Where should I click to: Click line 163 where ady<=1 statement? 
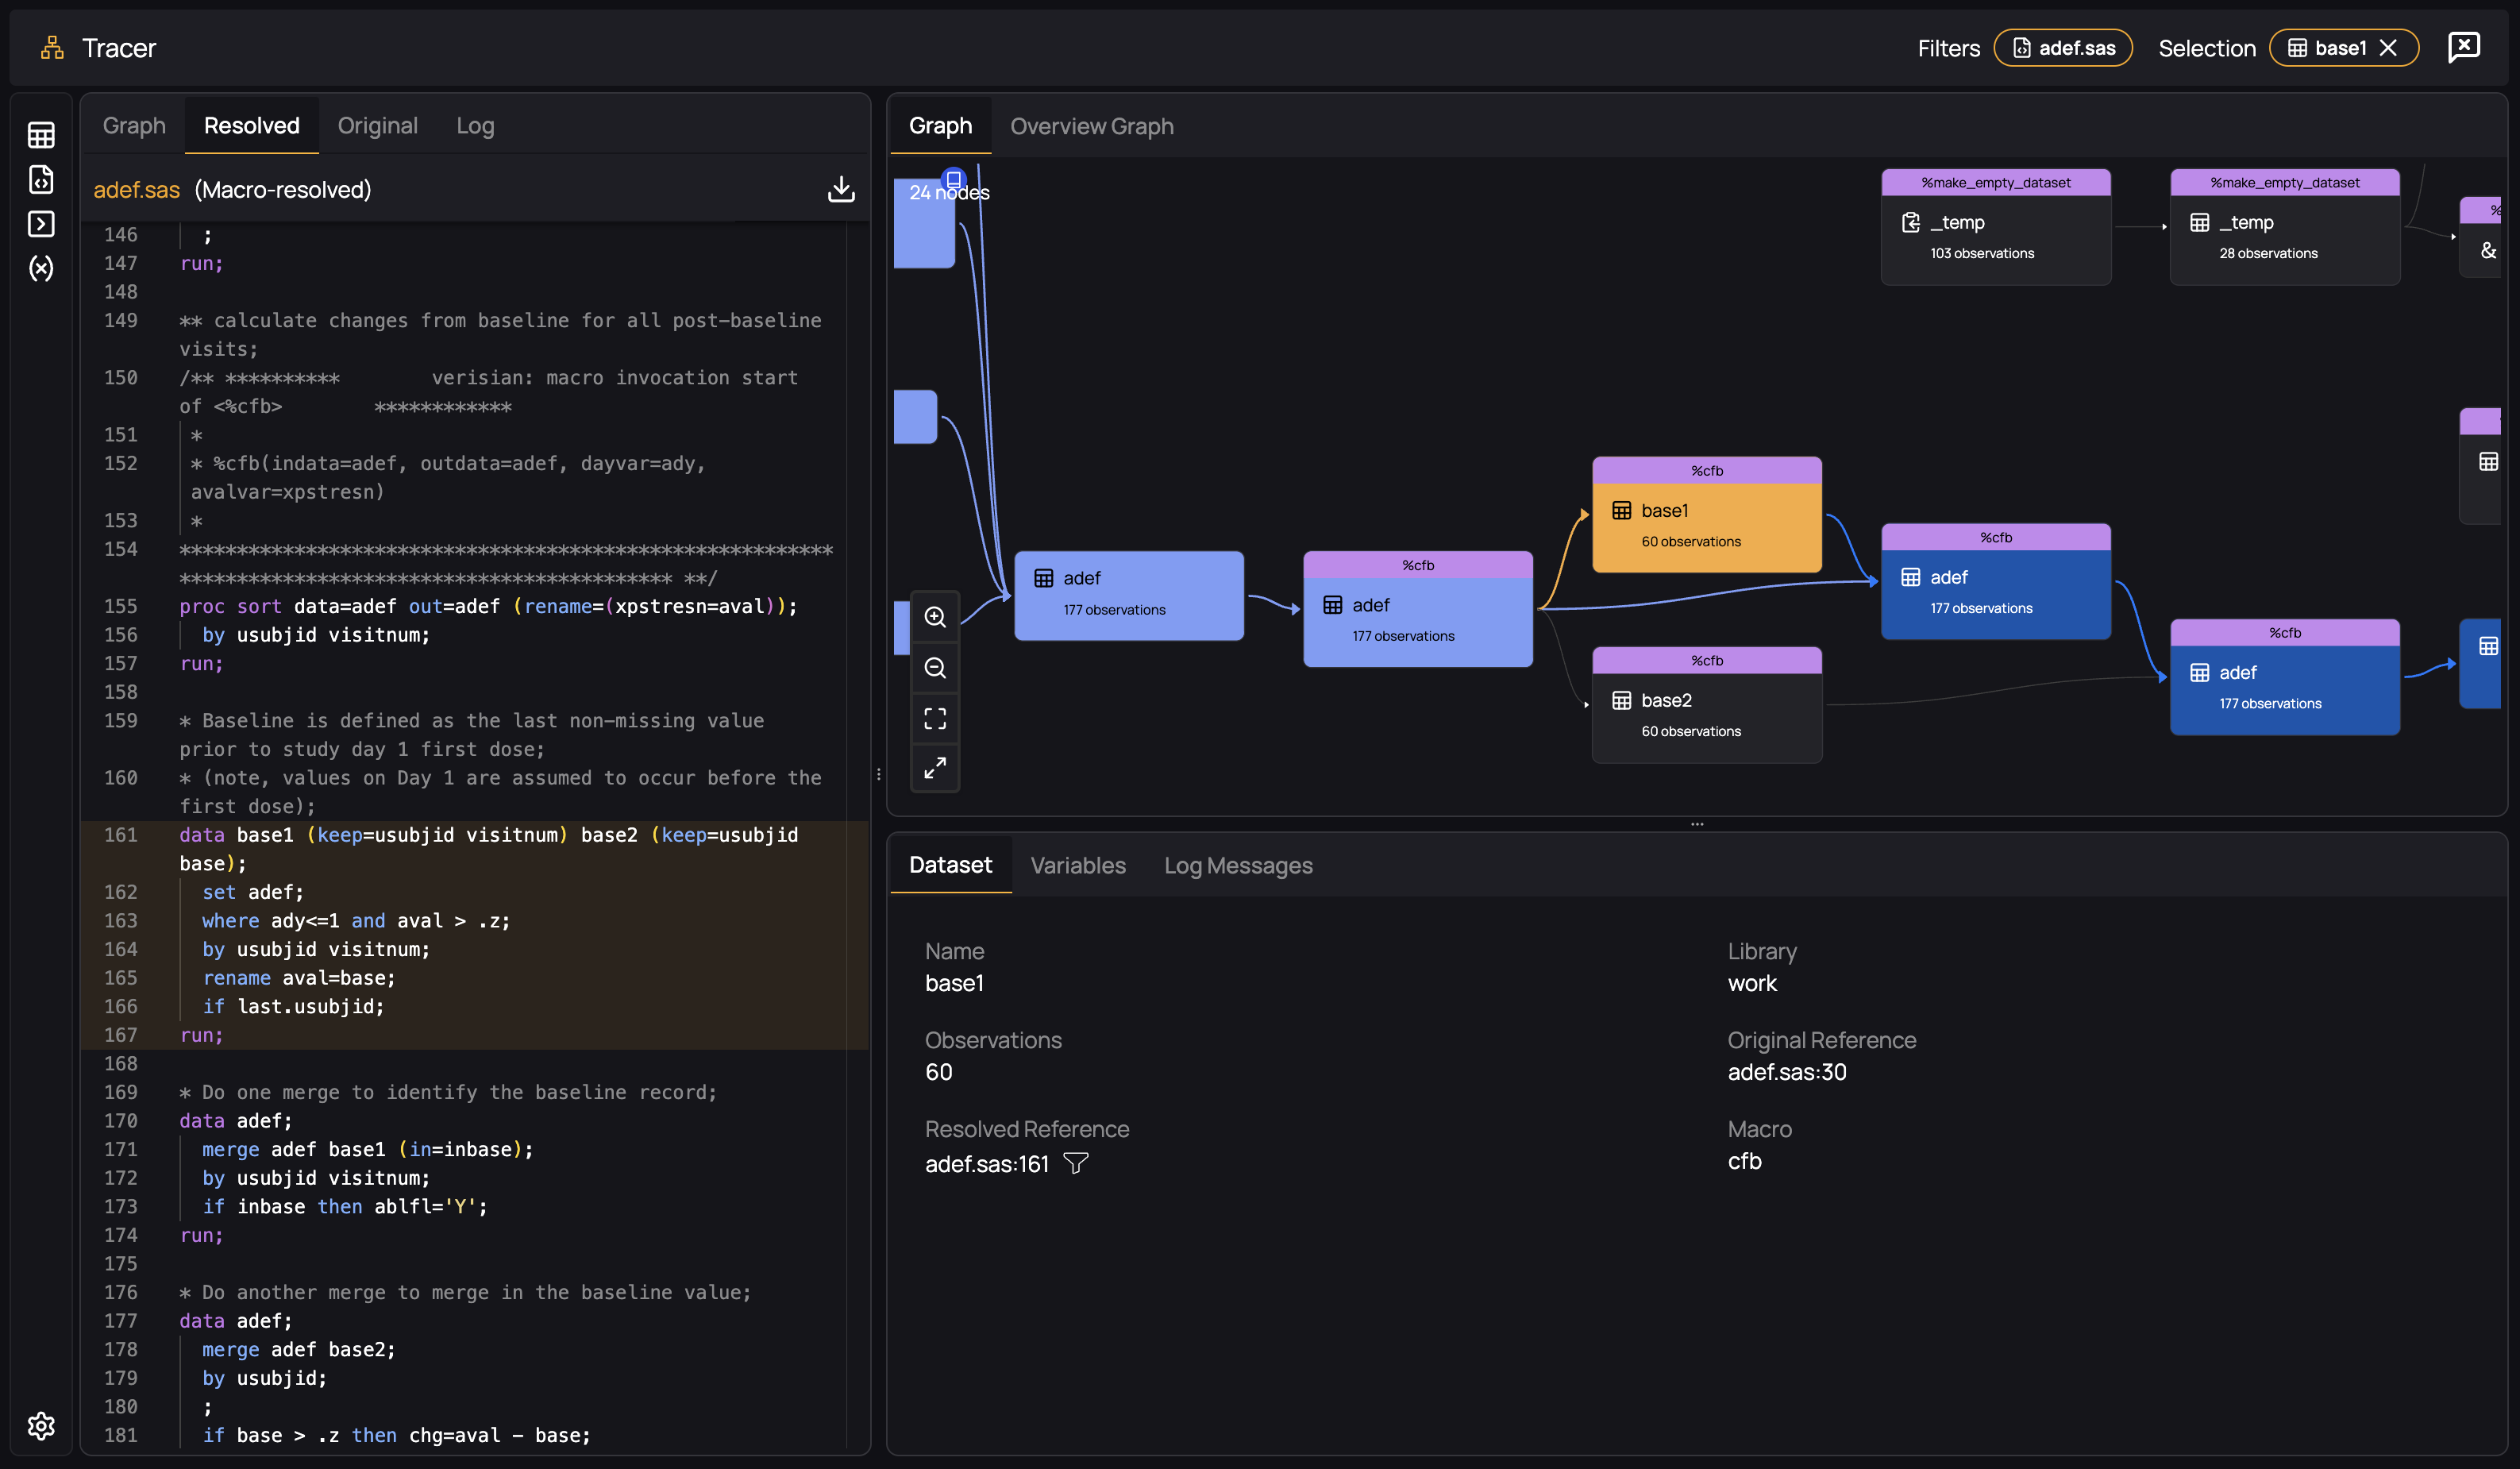(356, 920)
